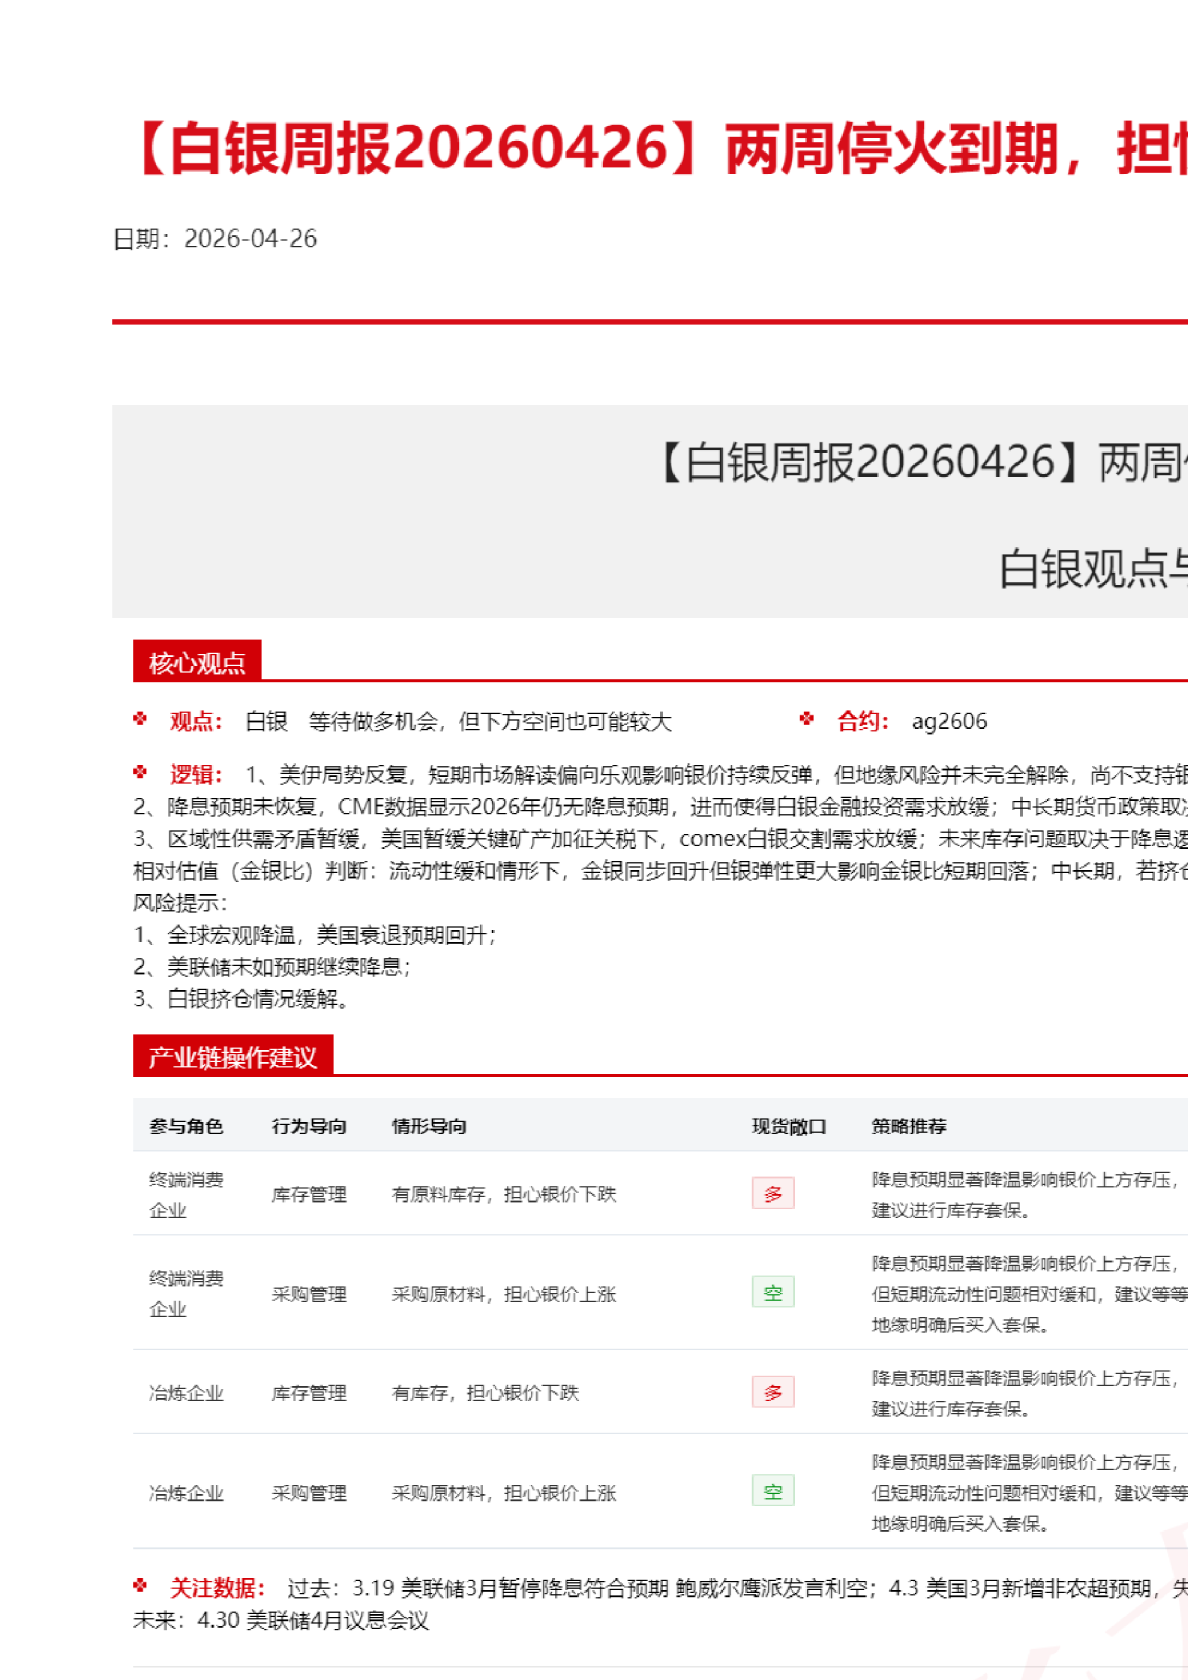Select the 产业链操作建议 section tab
The image size is (1188, 1680).
[x=232, y=1057]
